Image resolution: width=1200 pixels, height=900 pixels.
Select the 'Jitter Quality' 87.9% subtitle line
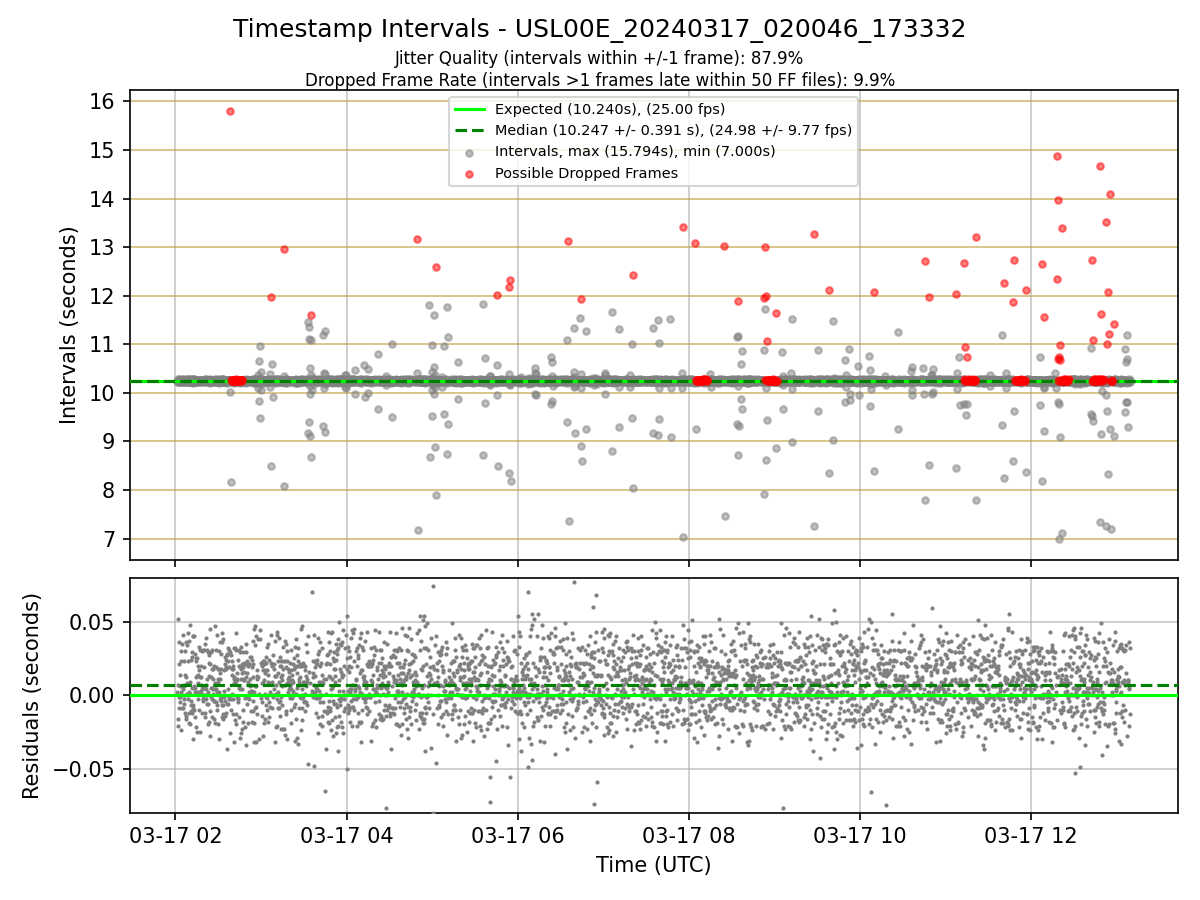[x=599, y=58]
